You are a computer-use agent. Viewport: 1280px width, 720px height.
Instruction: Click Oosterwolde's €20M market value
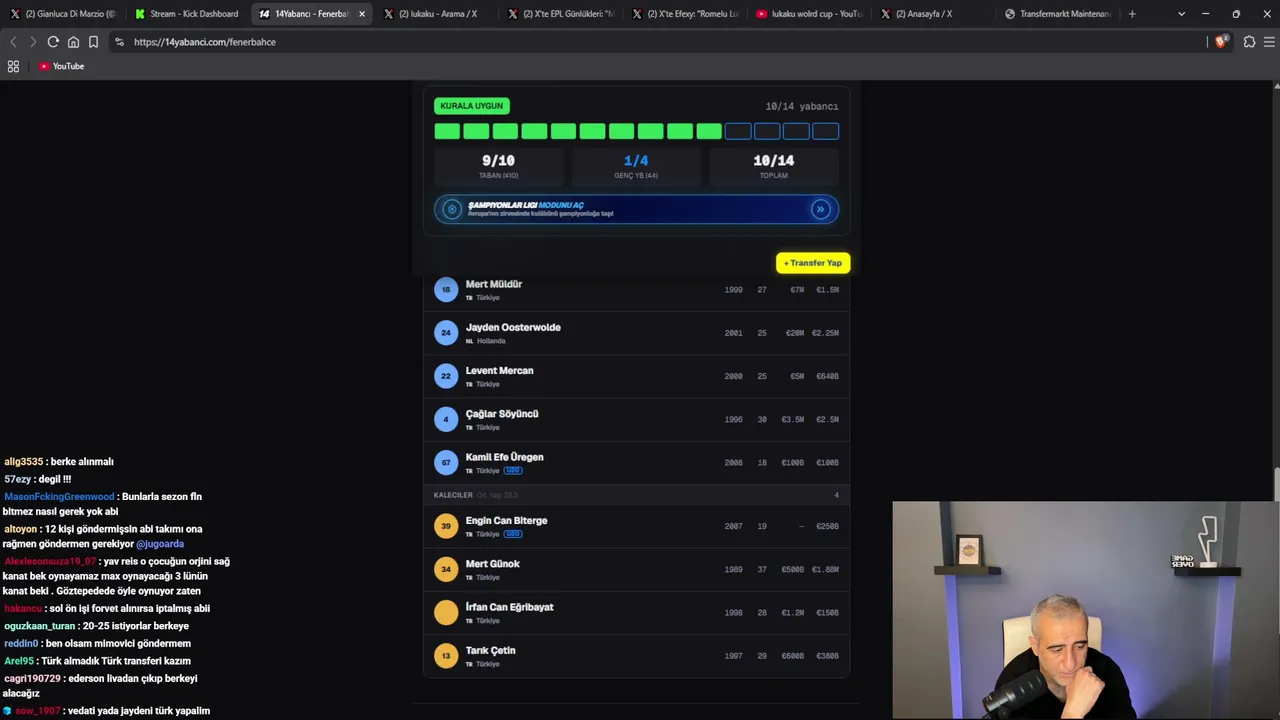[795, 333]
